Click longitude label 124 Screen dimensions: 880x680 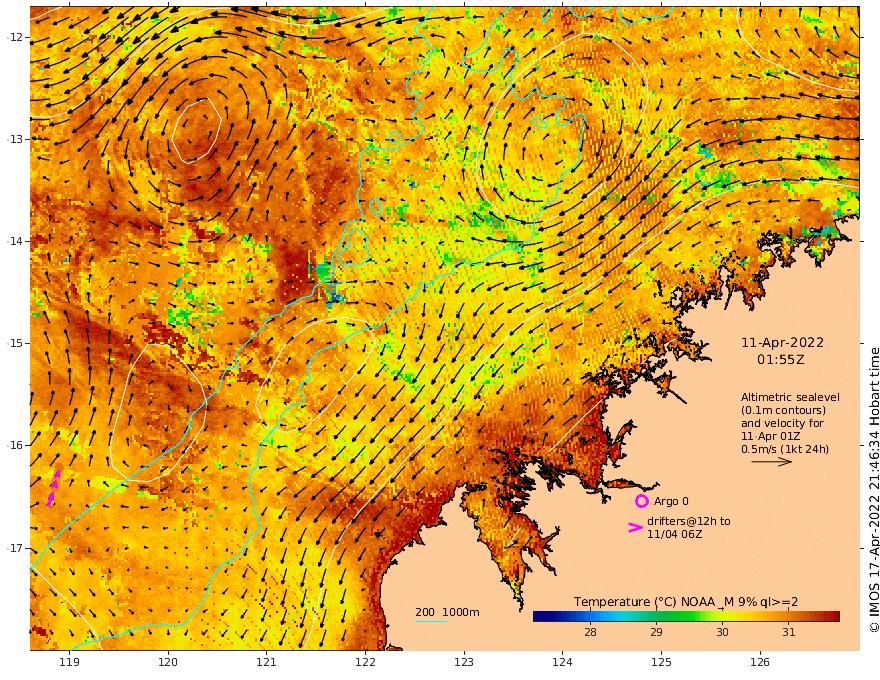[x=563, y=662]
